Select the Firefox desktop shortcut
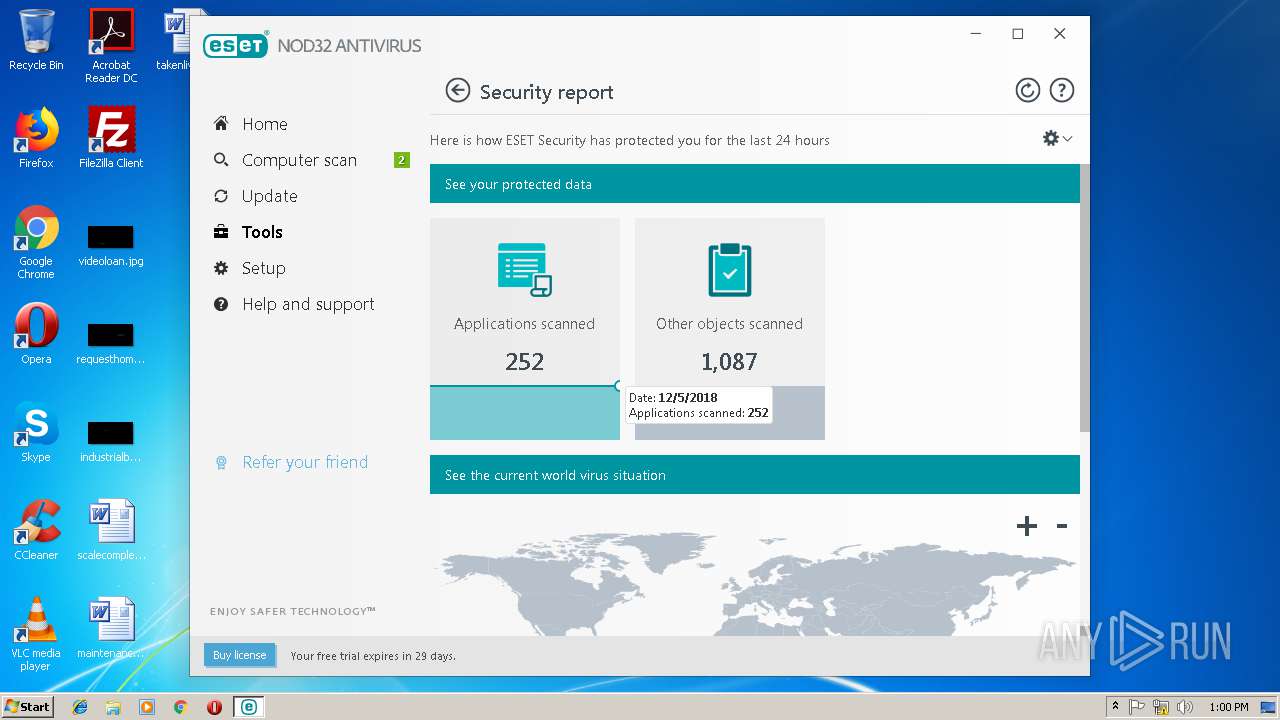The height and width of the screenshot is (720, 1280). [36, 138]
